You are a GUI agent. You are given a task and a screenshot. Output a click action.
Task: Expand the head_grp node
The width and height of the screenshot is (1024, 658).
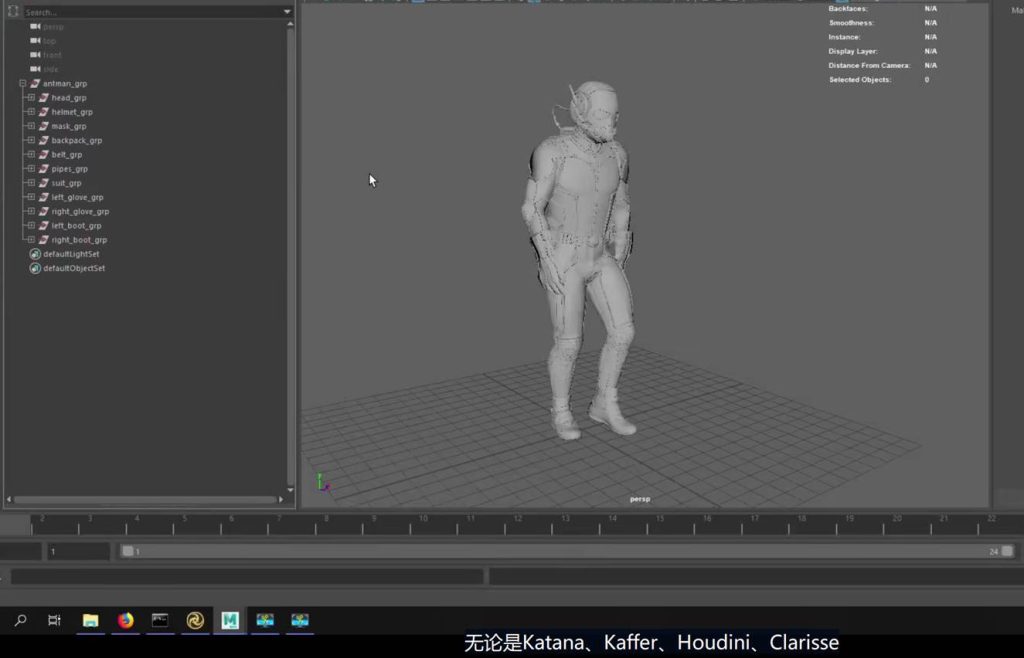(x=31, y=98)
